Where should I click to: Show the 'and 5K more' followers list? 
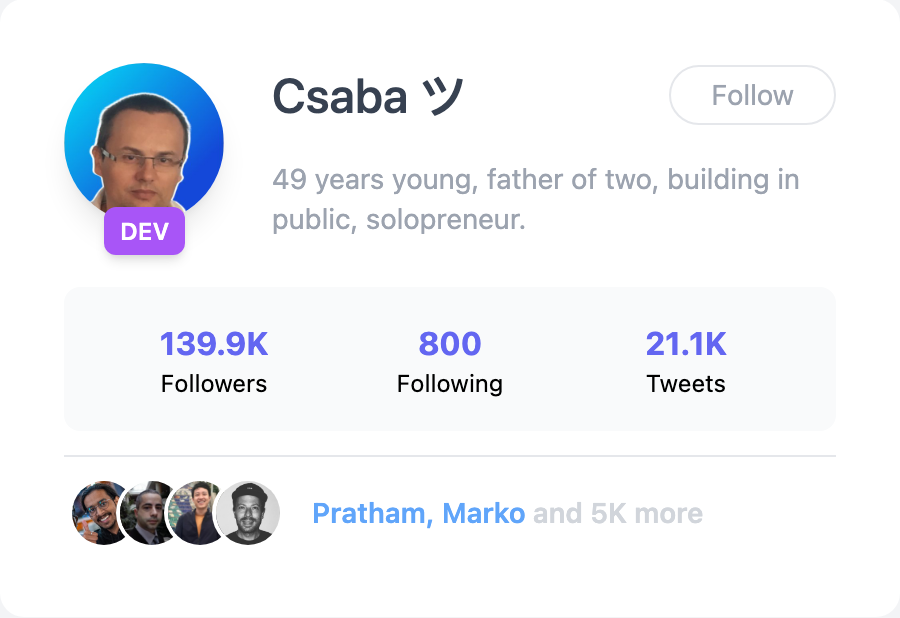tap(618, 514)
